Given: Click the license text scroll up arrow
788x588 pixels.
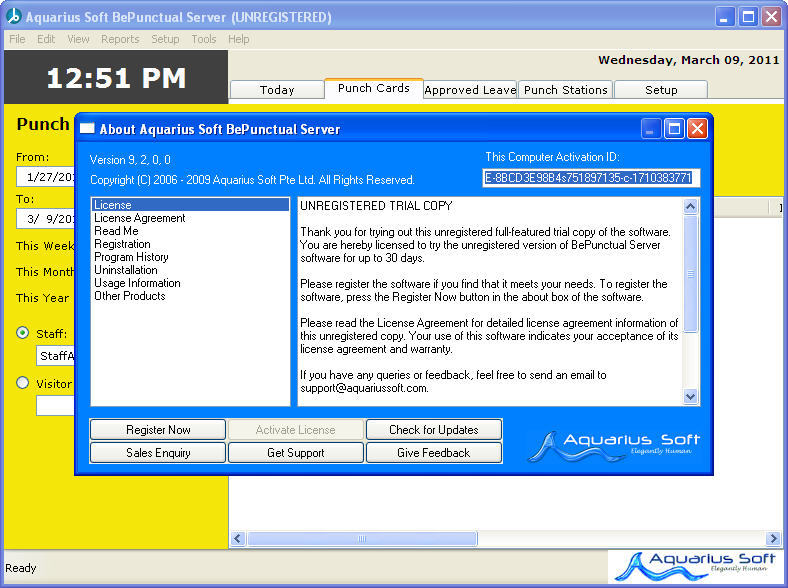Looking at the screenshot, I should coord(691,206).
